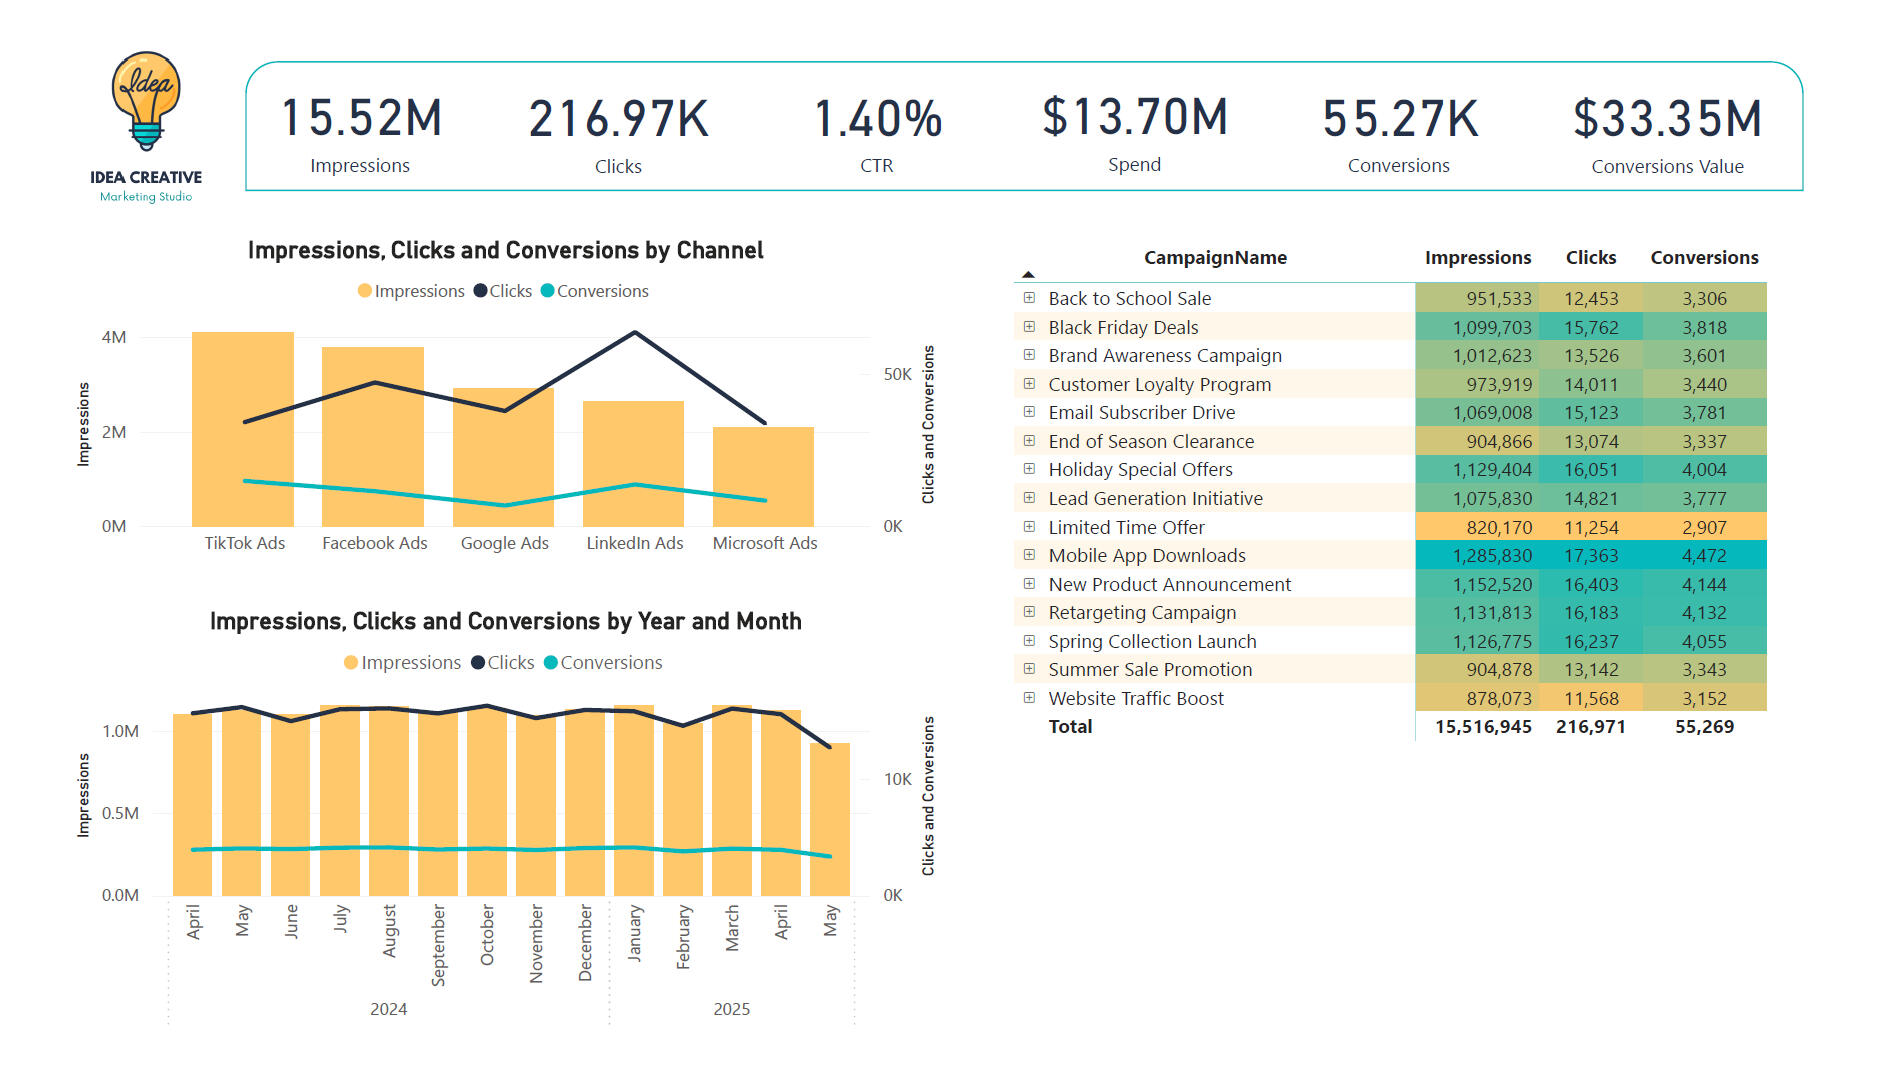Select the Retargeting Campaign name in table
The height and width of the screenshot is (1091, 1889).
pyautogui.click(x=1142, y=613)
